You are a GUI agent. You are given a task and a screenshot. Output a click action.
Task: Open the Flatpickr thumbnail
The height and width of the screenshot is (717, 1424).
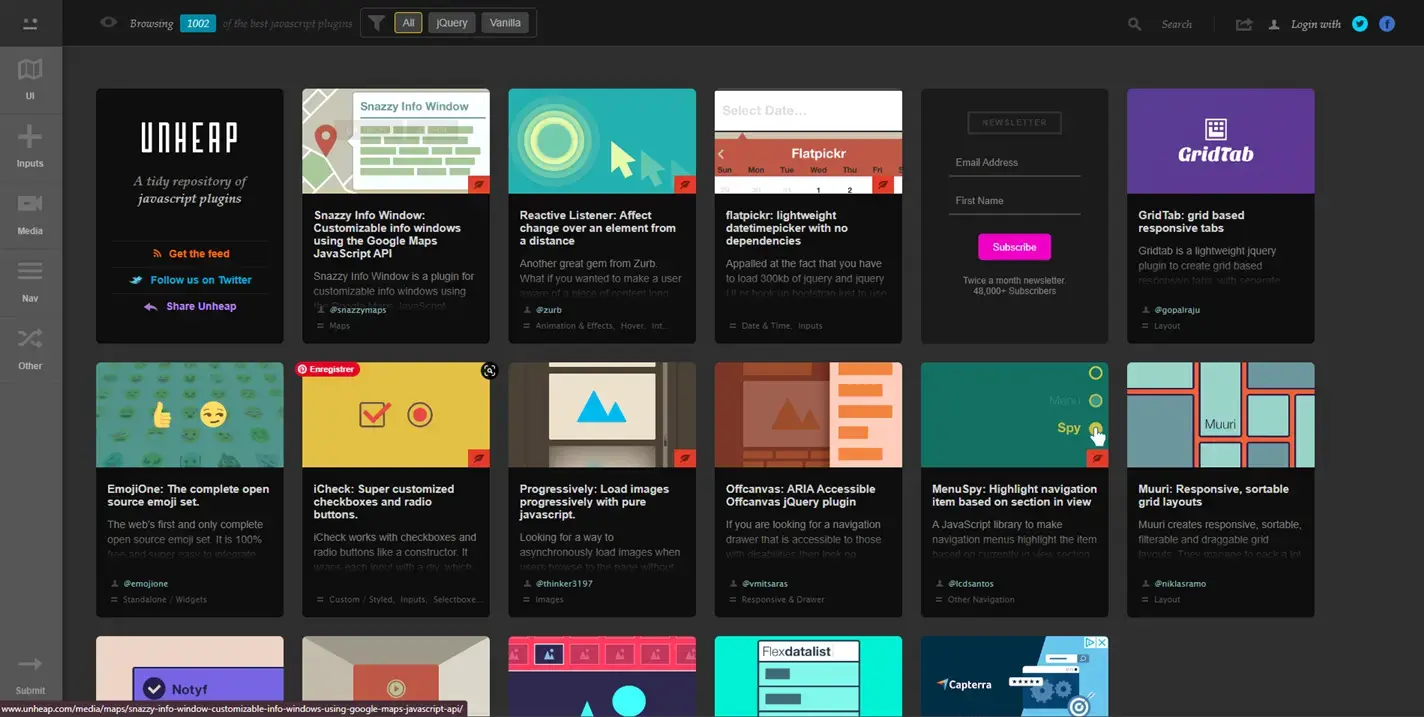tap(808, 141)
